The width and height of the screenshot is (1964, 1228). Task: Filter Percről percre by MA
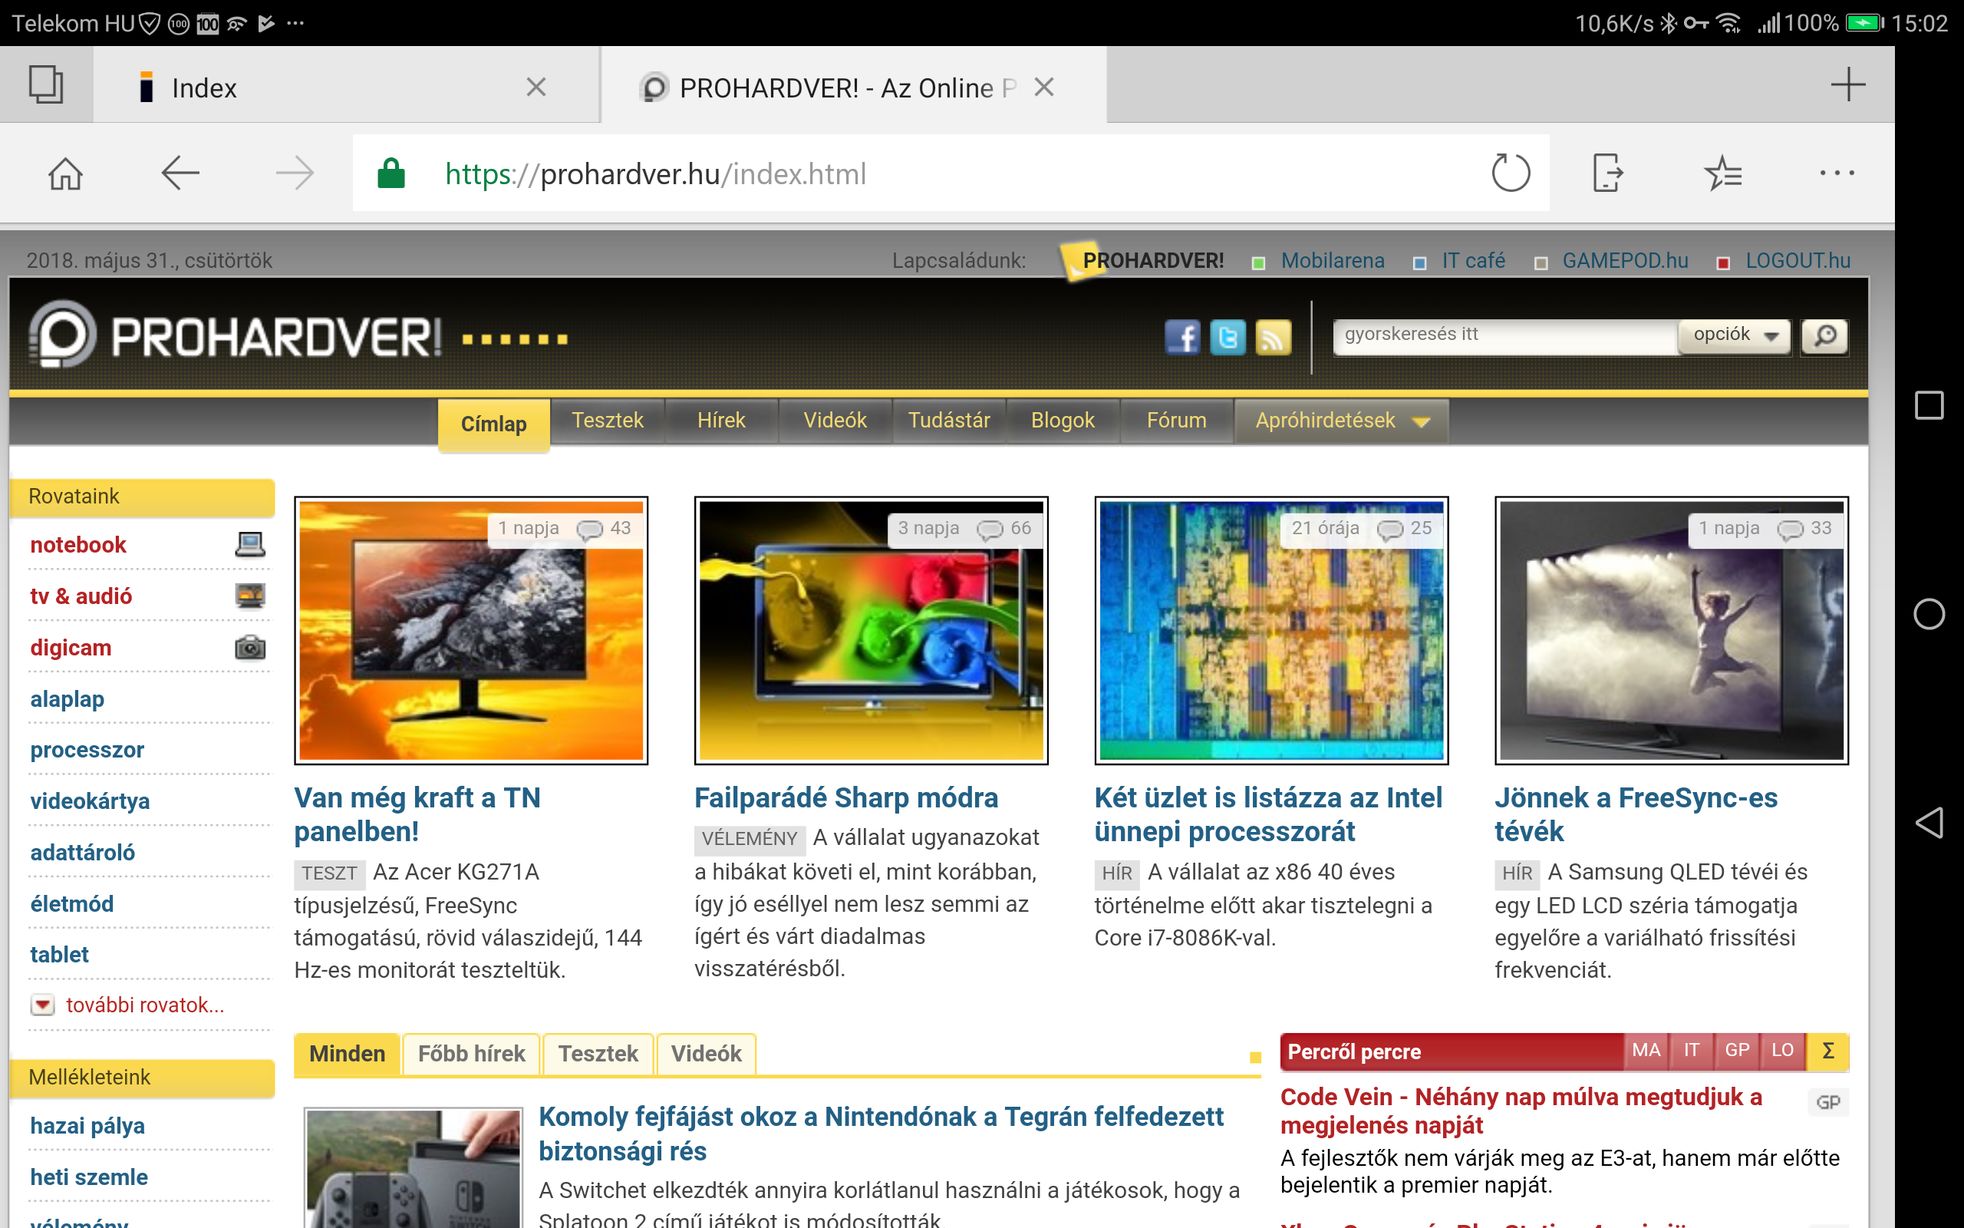pos(1646,1050)
